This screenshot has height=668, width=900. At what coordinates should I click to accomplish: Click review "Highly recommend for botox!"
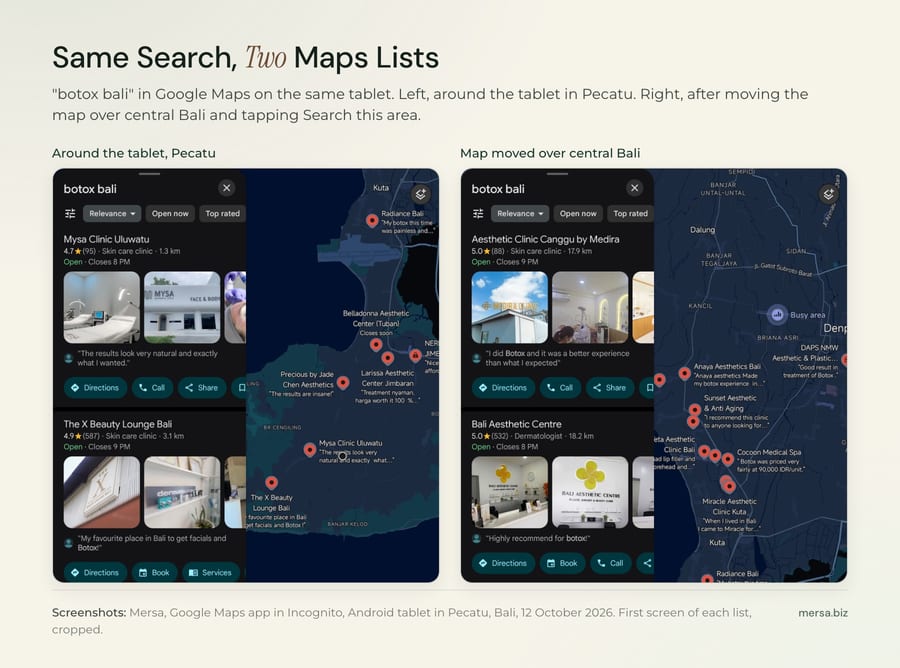[x=538, y=538]
